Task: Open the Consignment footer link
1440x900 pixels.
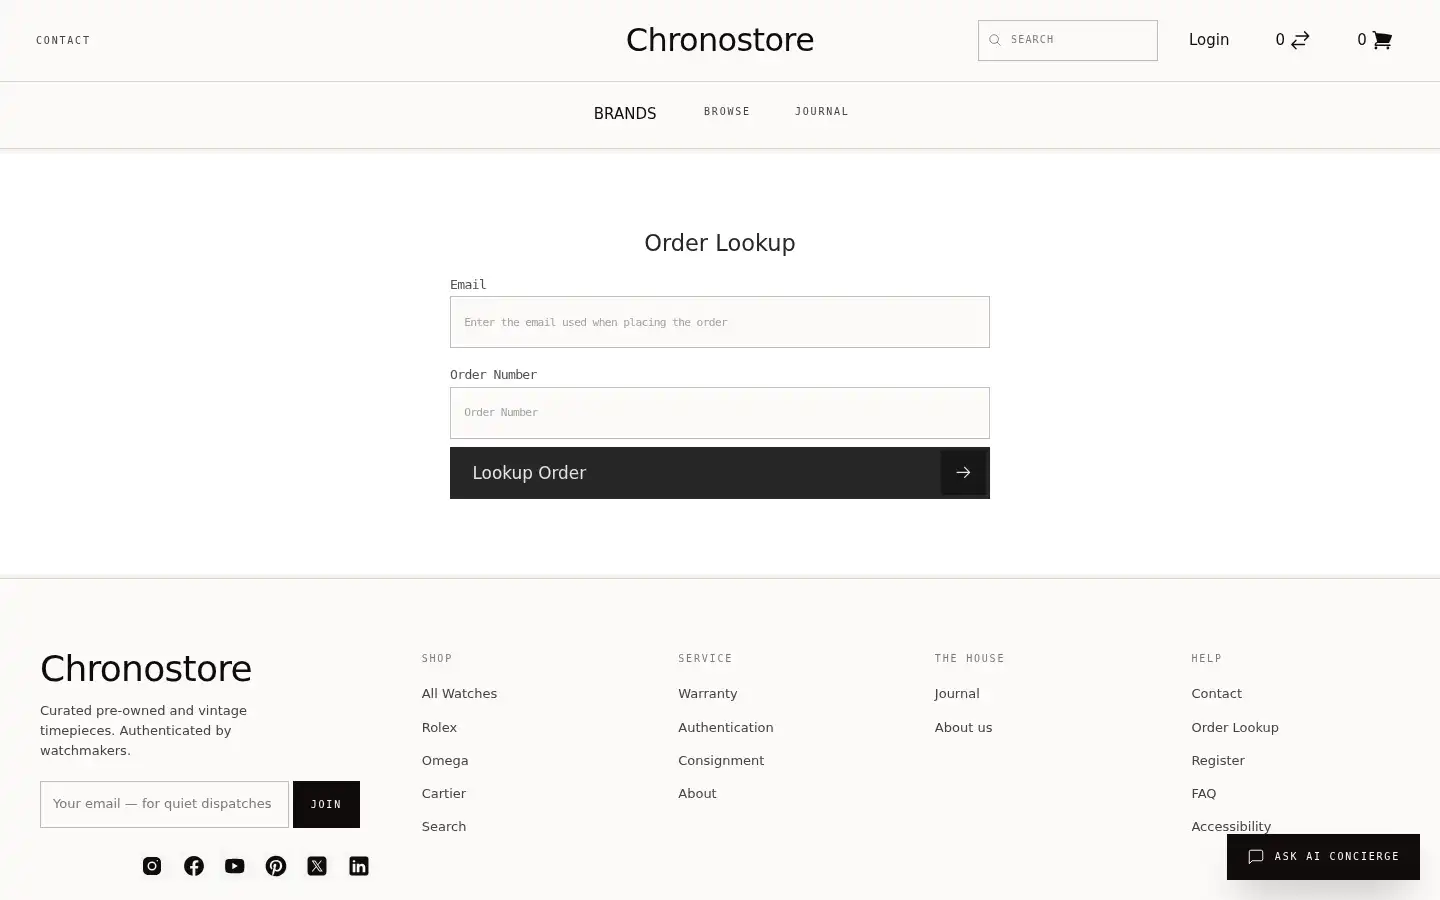Action: [x=721, y=760]
